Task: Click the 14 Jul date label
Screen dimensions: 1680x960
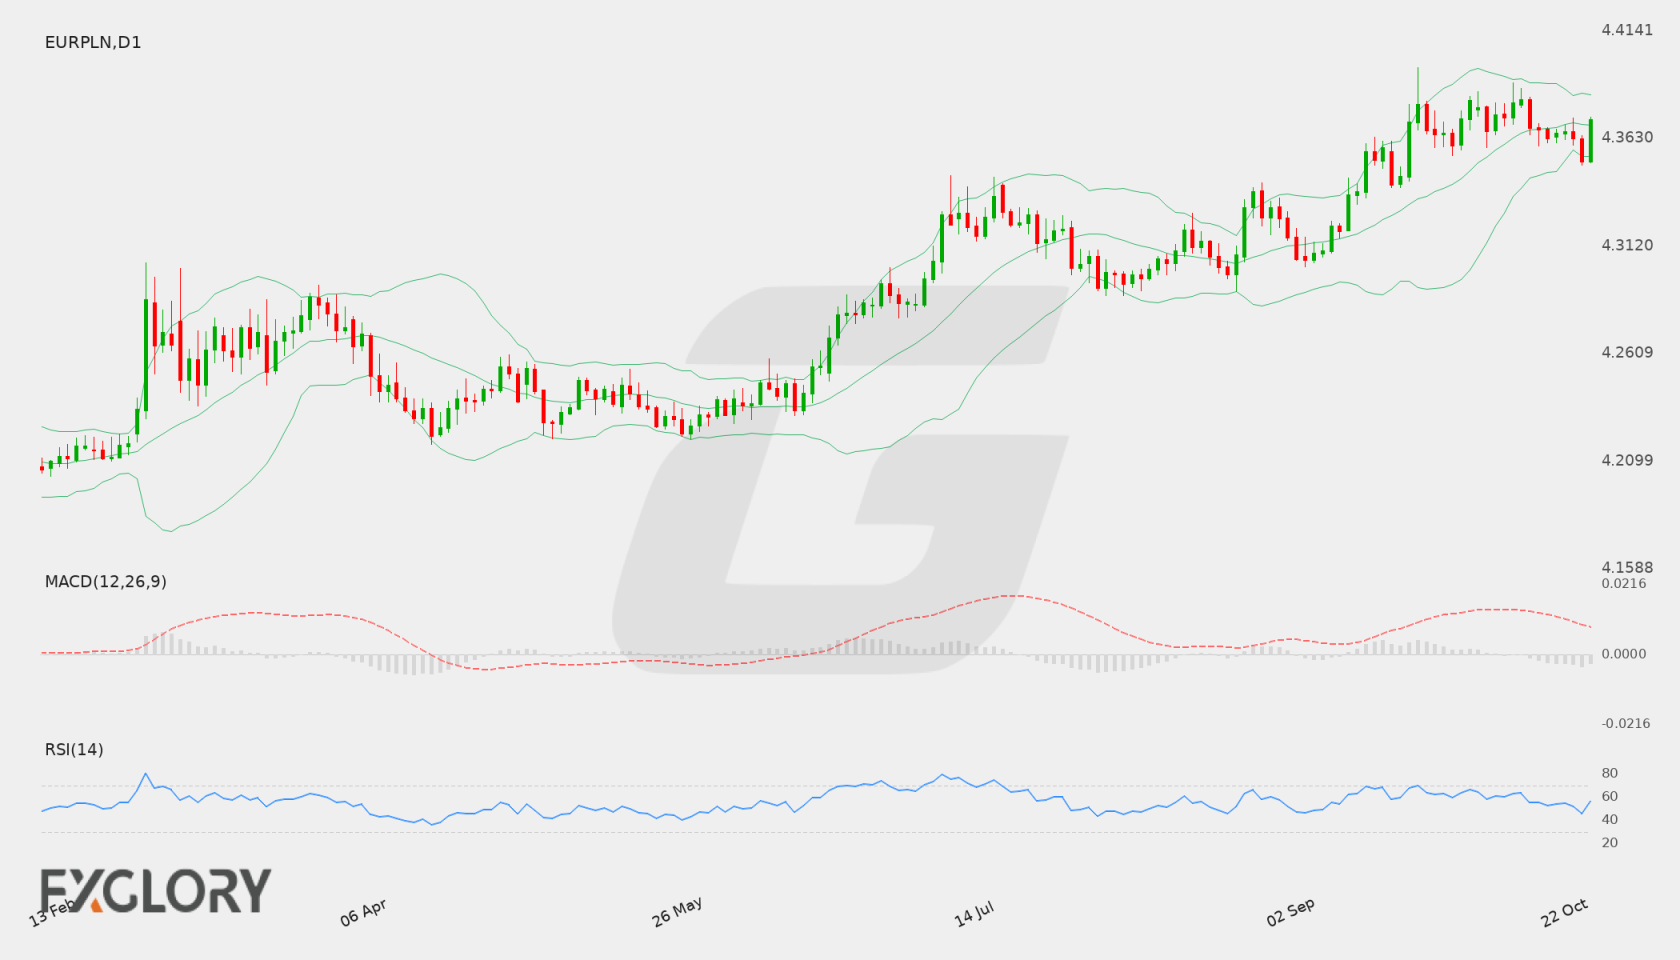Action: click(974, 914)
